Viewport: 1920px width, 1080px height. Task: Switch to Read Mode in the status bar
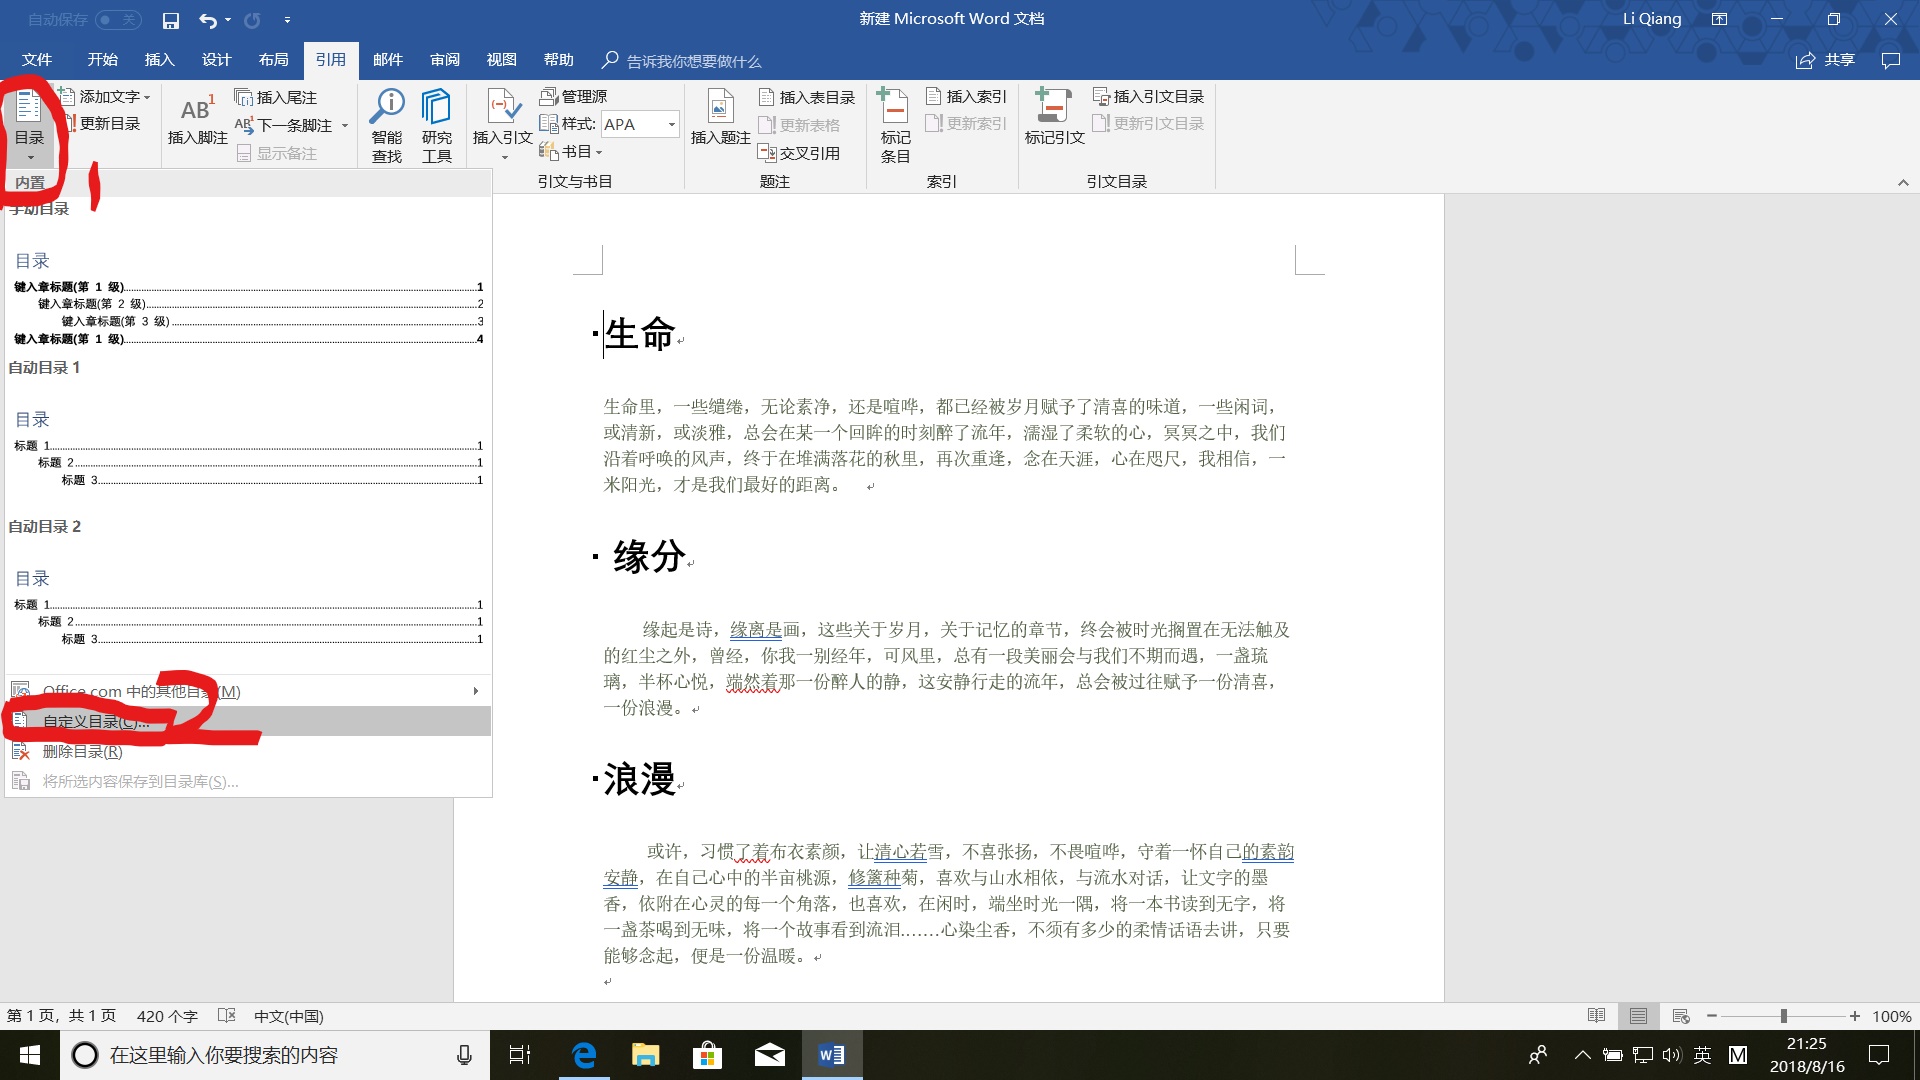point(1597,1015)
